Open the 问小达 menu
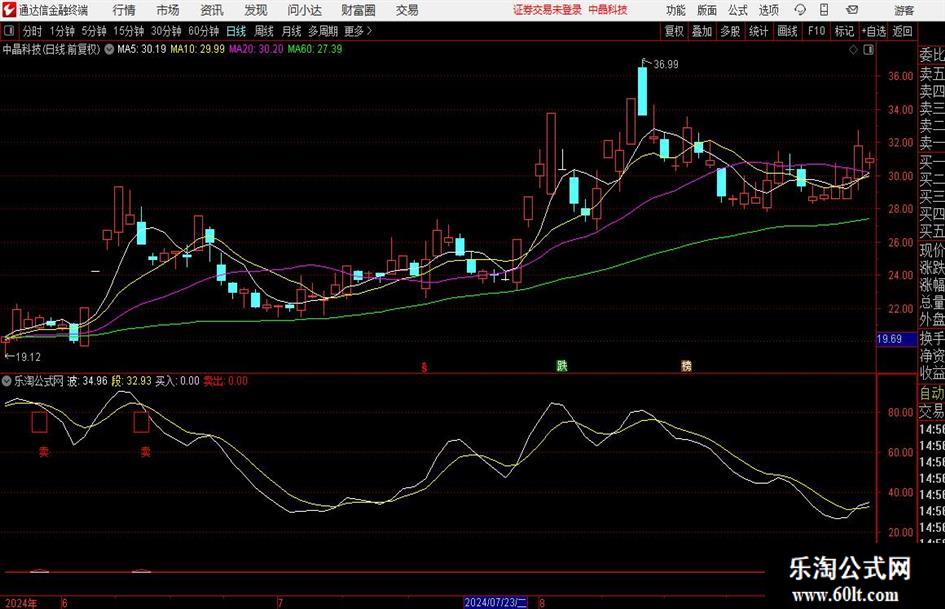This screenshot has width=945, height=609. point(304,10)
